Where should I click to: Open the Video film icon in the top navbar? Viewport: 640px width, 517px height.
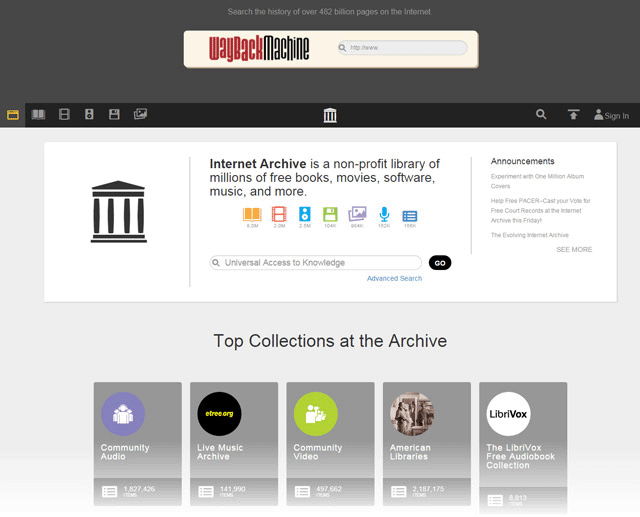(64, 115)
